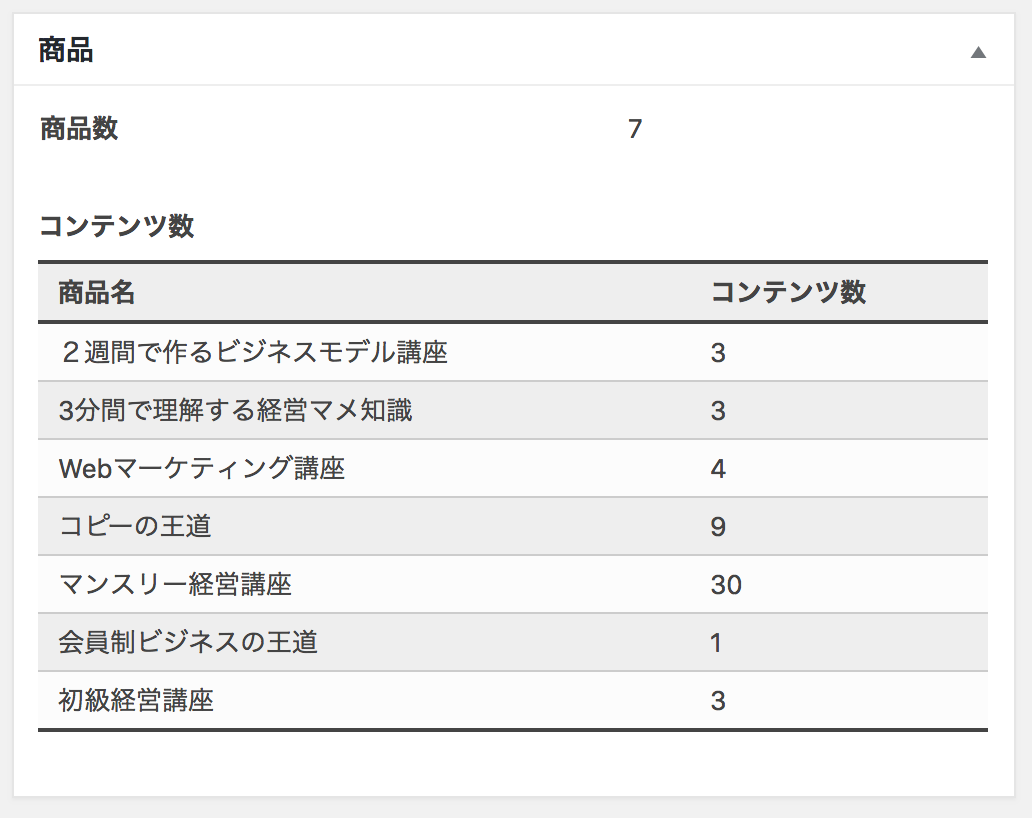1032x818 pixels.
Task: Click the 商品 panel title
Action: pos(66,50)
